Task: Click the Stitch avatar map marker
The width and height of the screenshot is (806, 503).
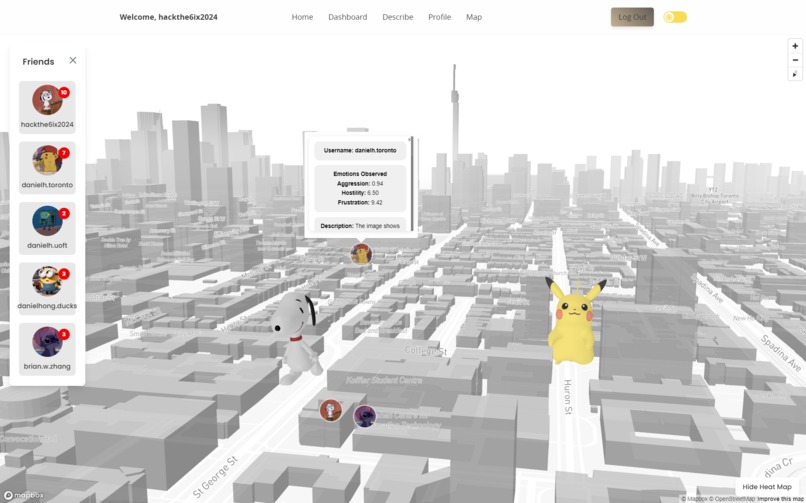Action: coord(364,416)
